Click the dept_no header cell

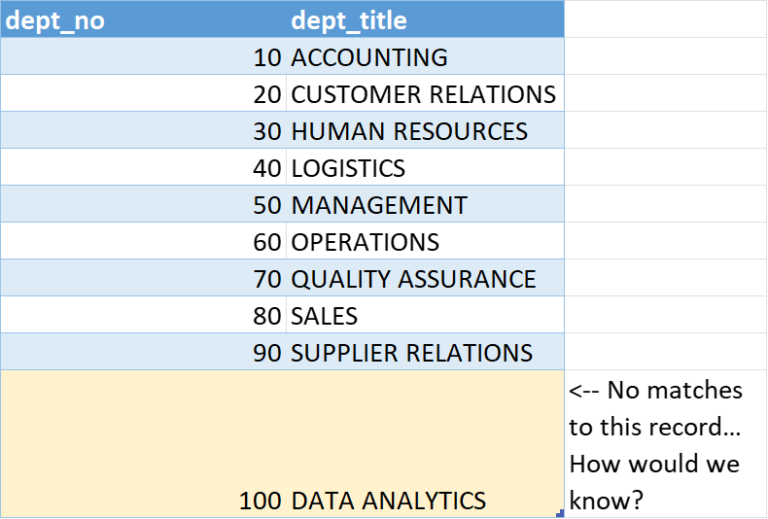[143, 20]
